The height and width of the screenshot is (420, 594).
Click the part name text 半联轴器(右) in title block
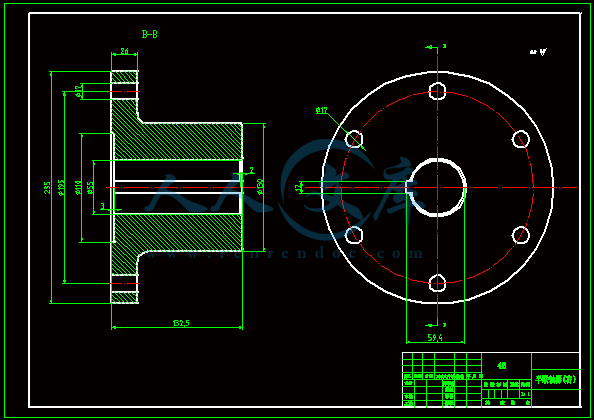[556, 379]
